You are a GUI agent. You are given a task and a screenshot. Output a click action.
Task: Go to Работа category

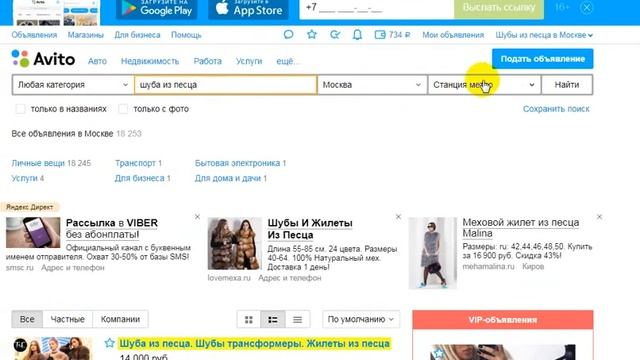coord(207,61)
